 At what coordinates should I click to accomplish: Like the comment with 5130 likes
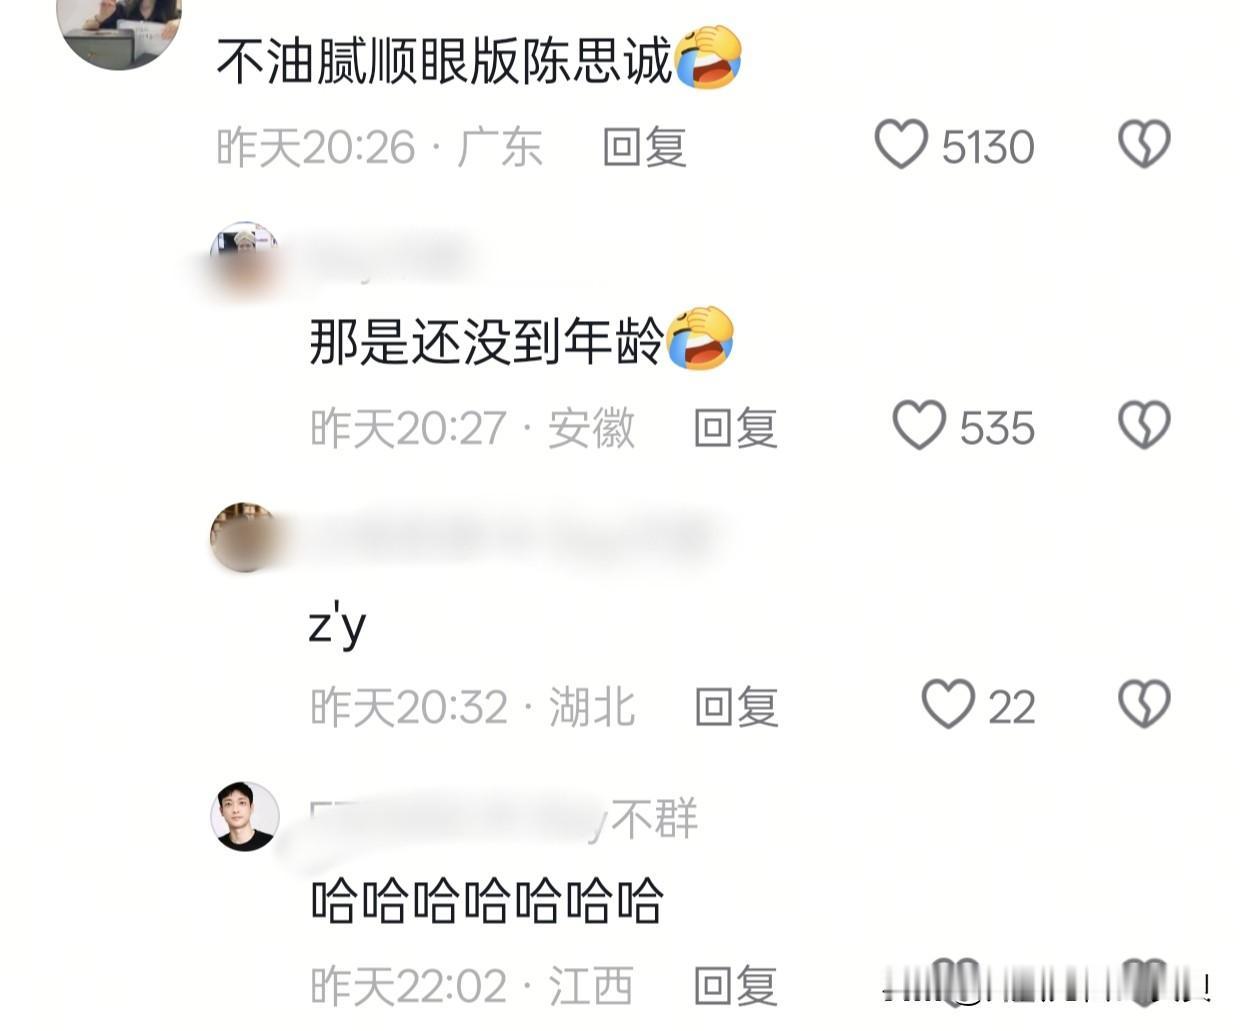tap(901, 145)
